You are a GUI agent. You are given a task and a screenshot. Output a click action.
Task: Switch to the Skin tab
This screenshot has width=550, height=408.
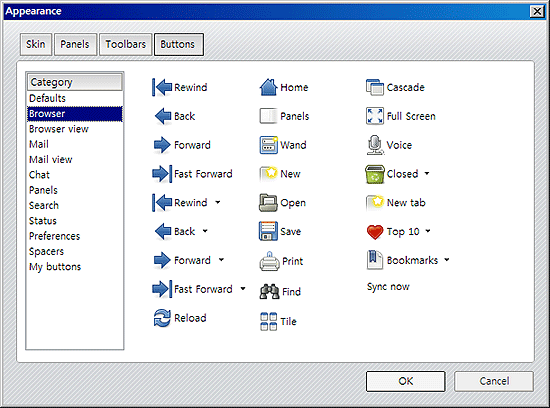click(x=36, y=44)
